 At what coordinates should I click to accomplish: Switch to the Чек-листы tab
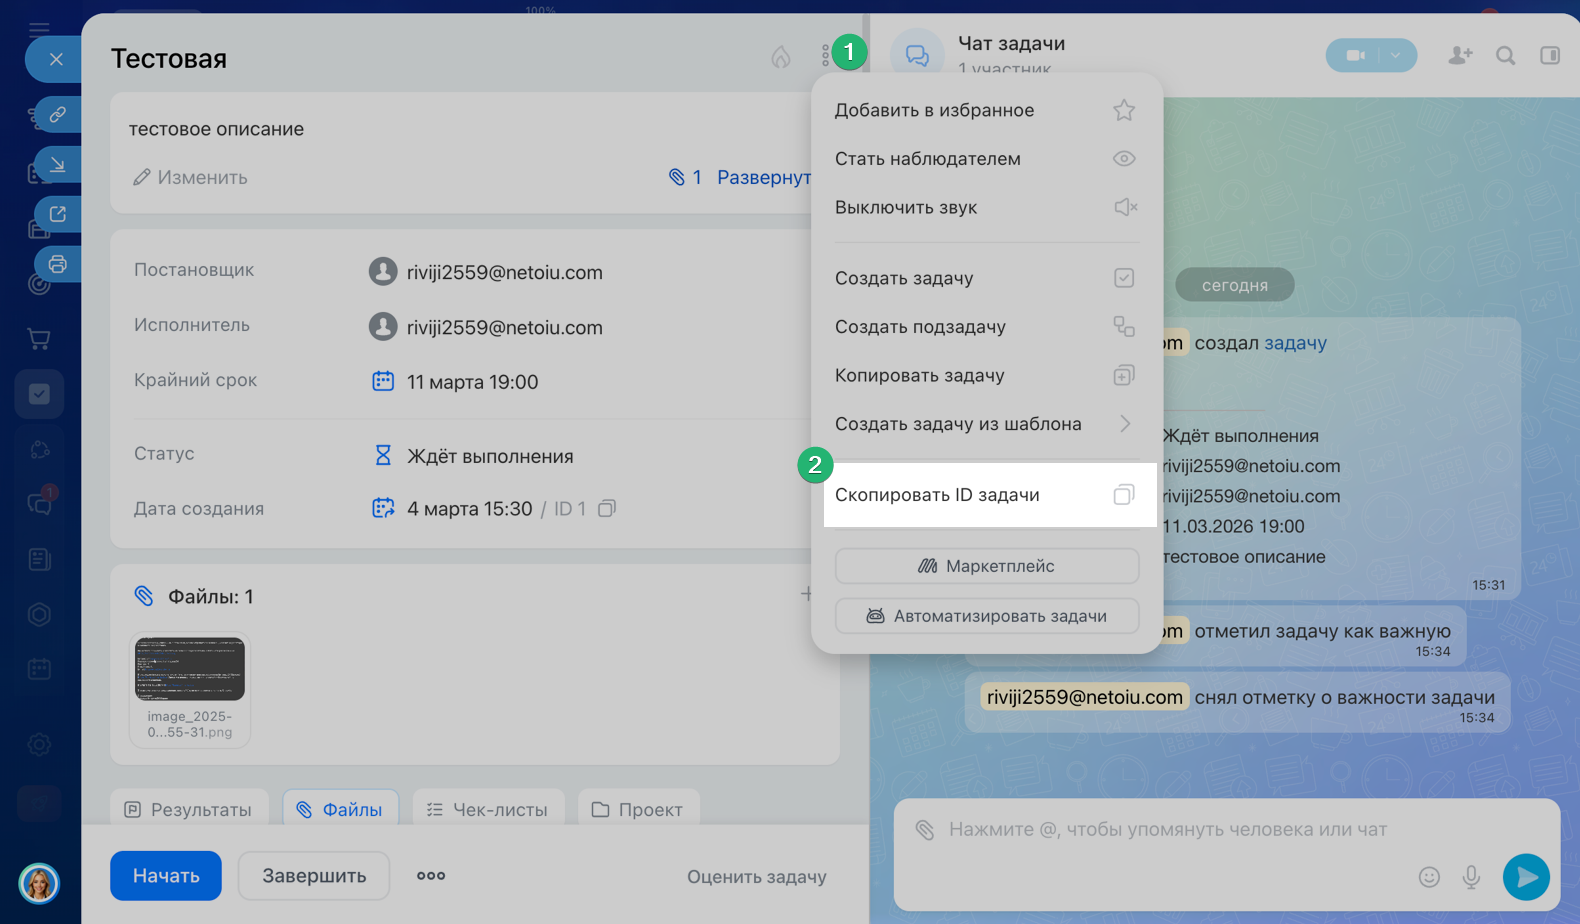coord(488,809)
